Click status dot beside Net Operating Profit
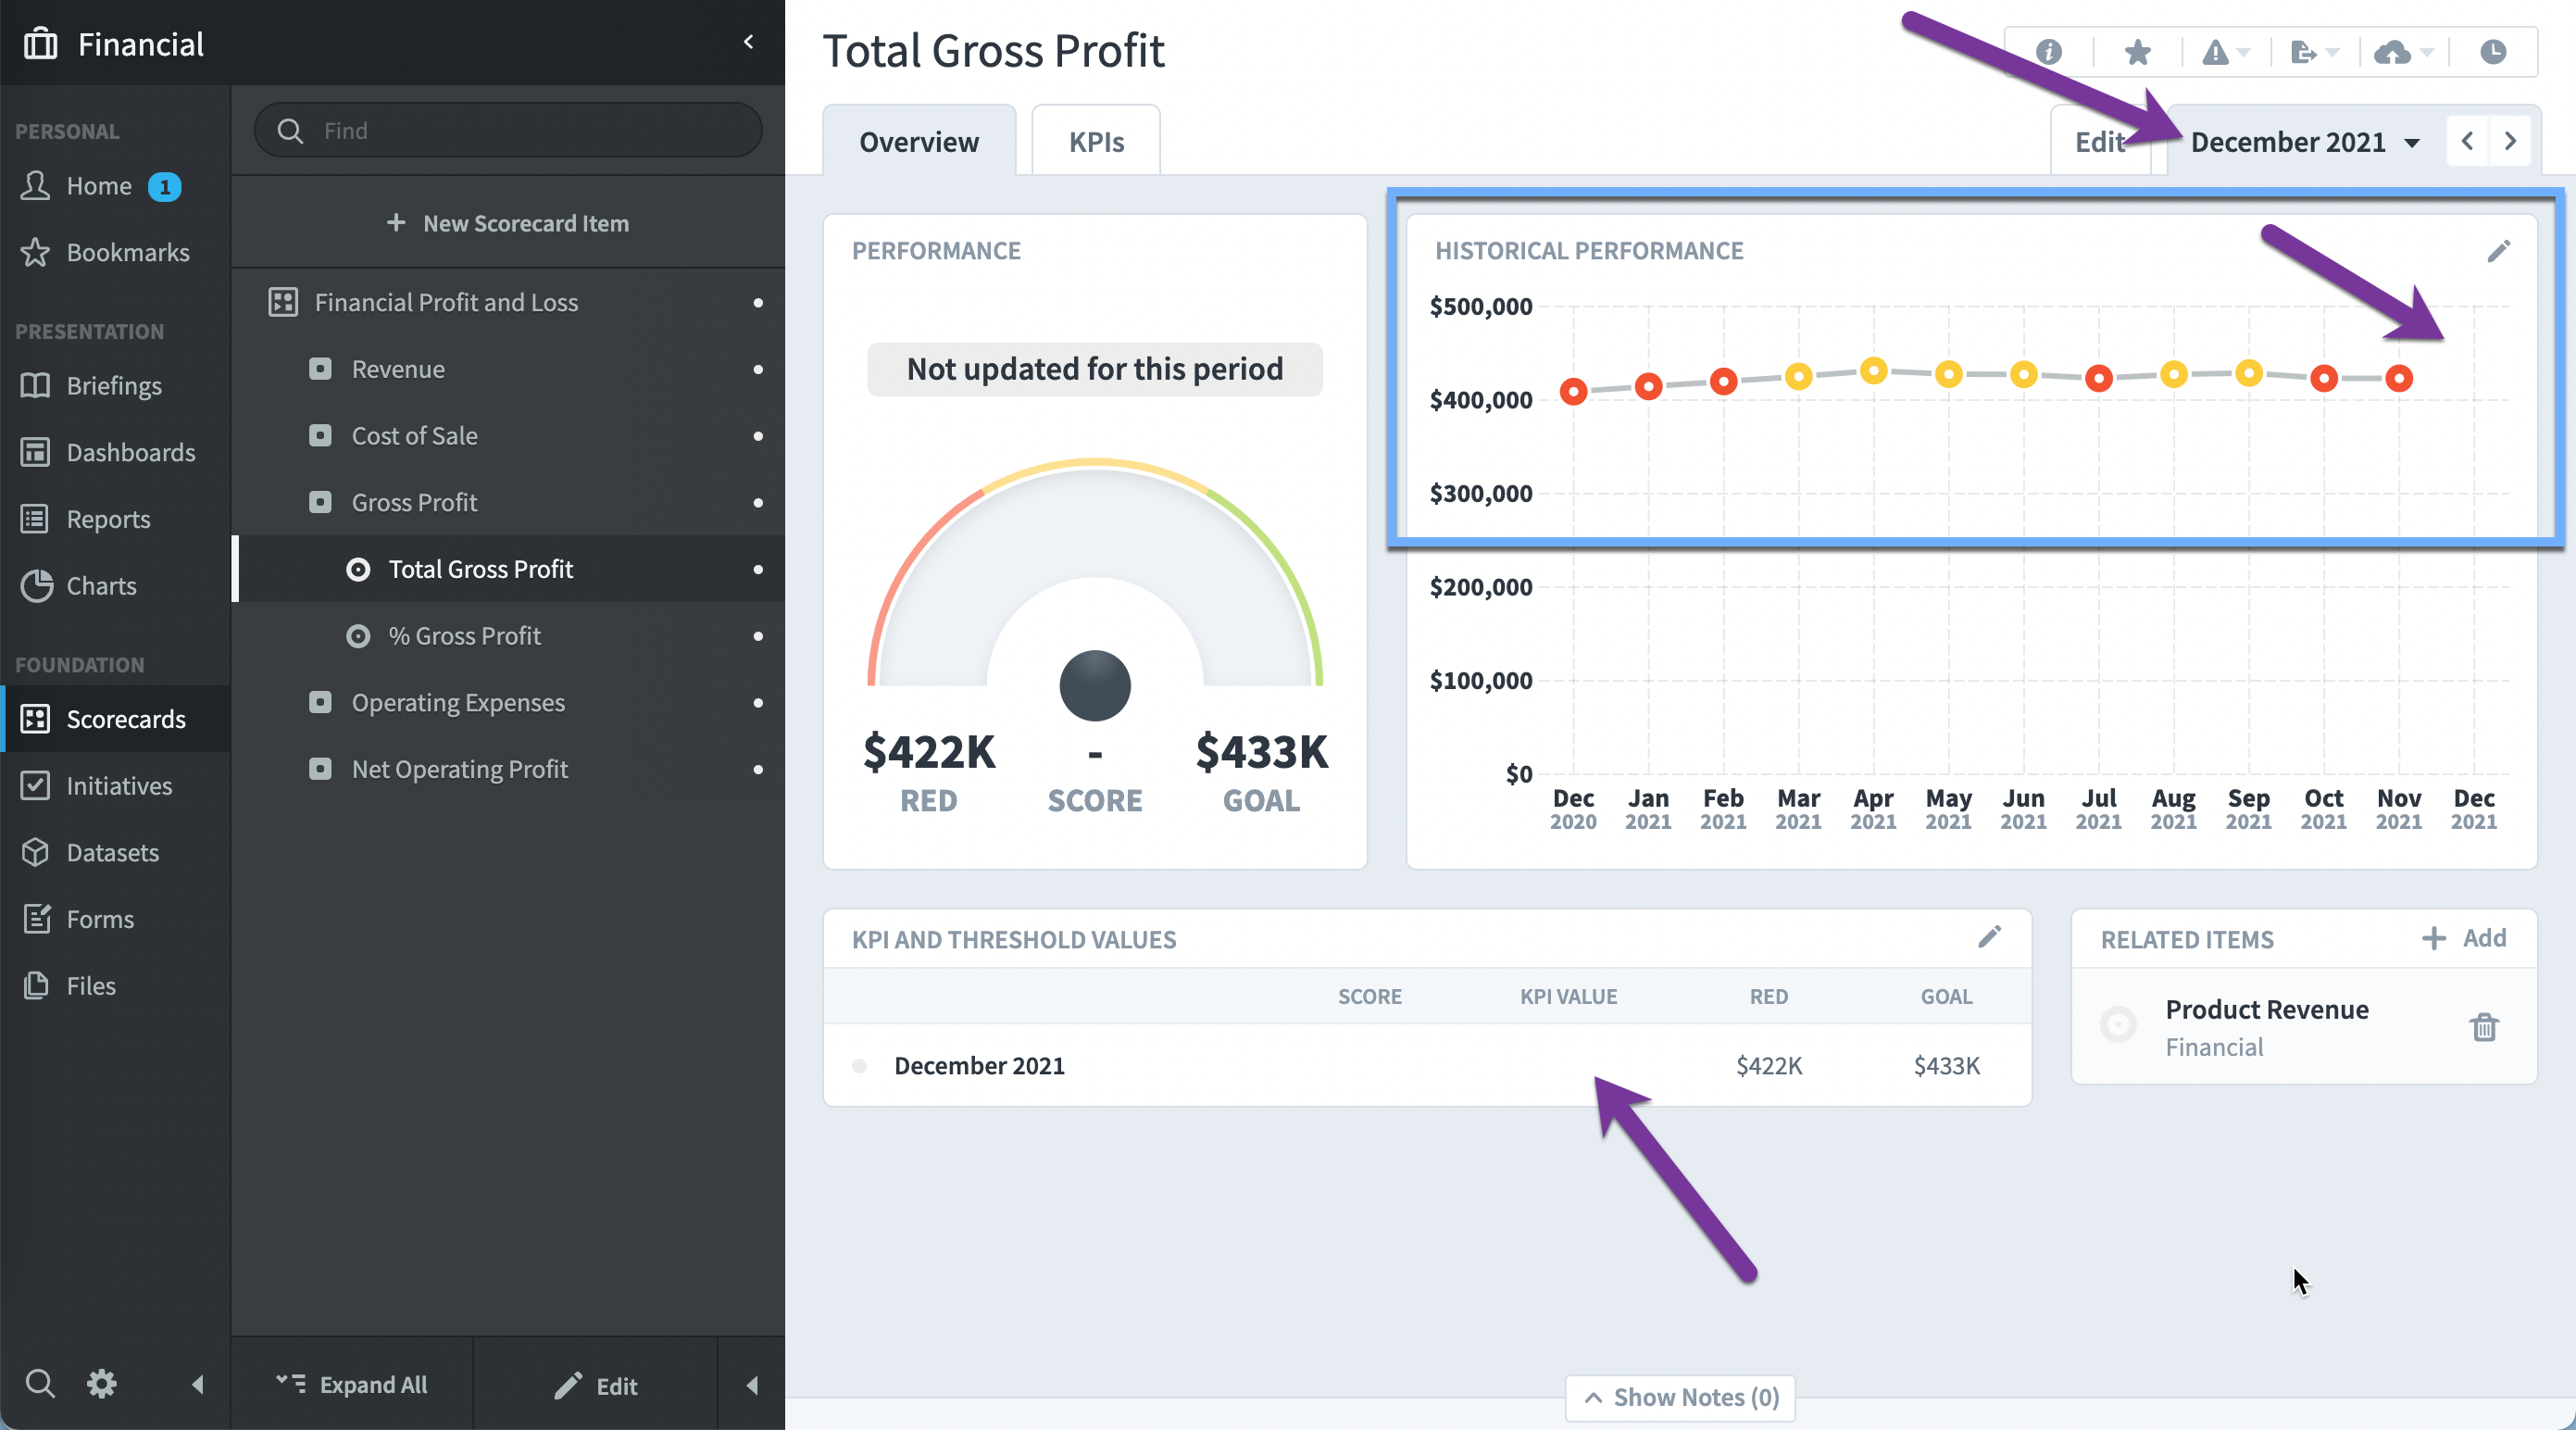 (x=758, y=770)
